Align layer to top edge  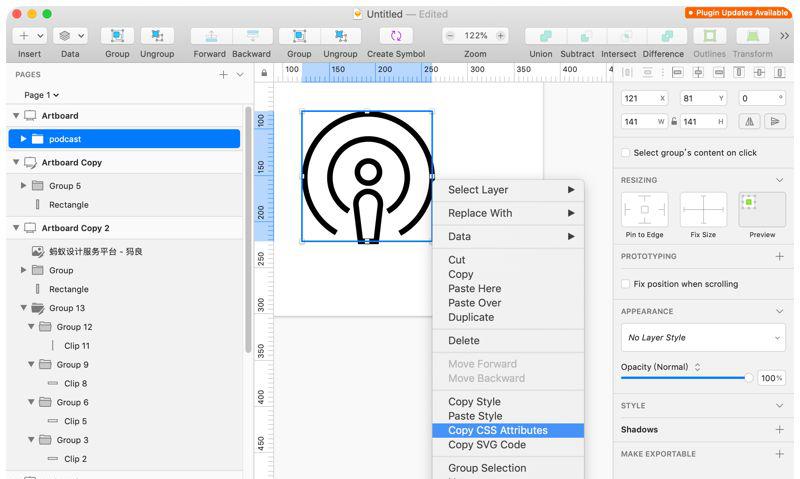click(x=739, y=72)
